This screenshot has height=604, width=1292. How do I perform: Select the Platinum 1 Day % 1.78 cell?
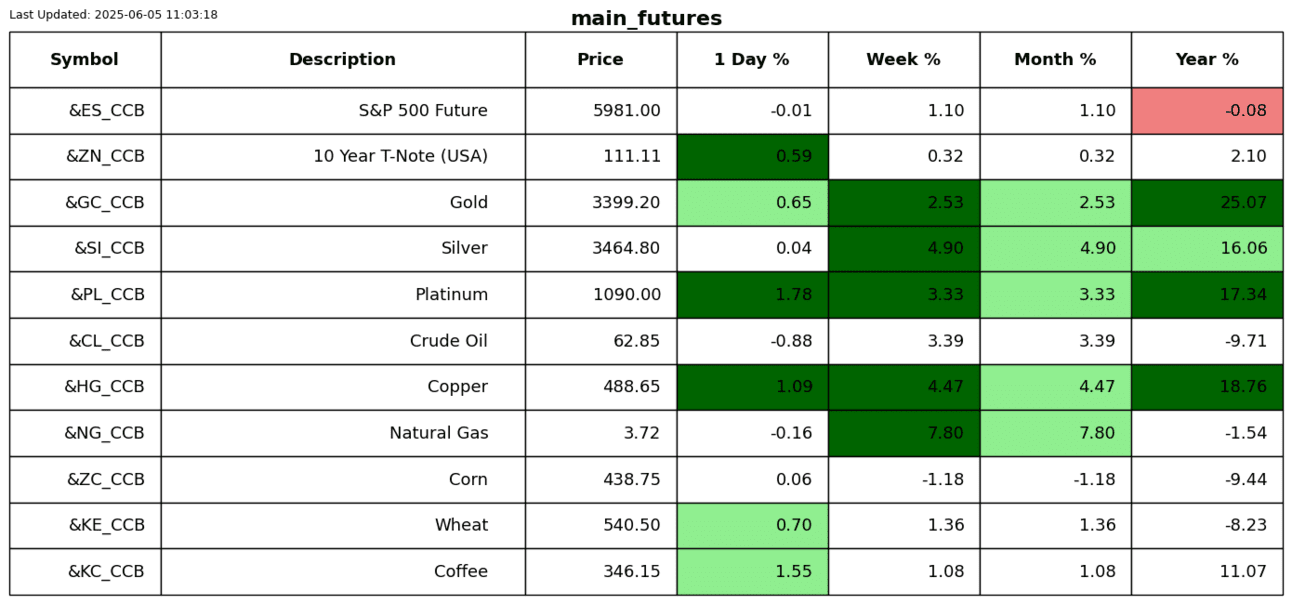[752, 295]
